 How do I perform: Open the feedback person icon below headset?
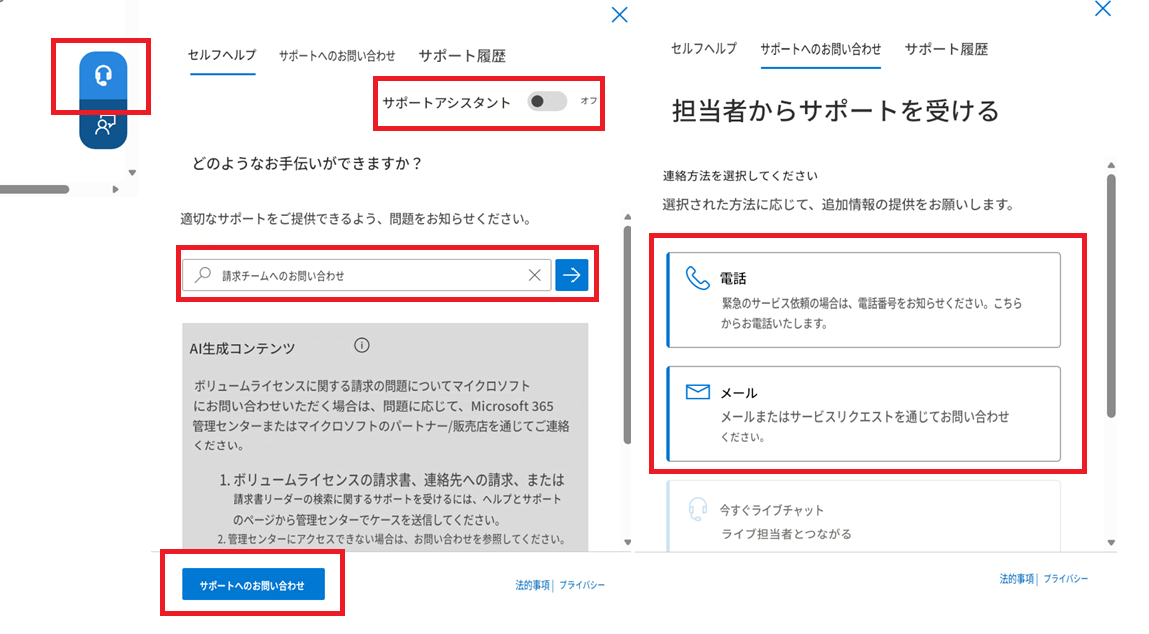point(103,125)
